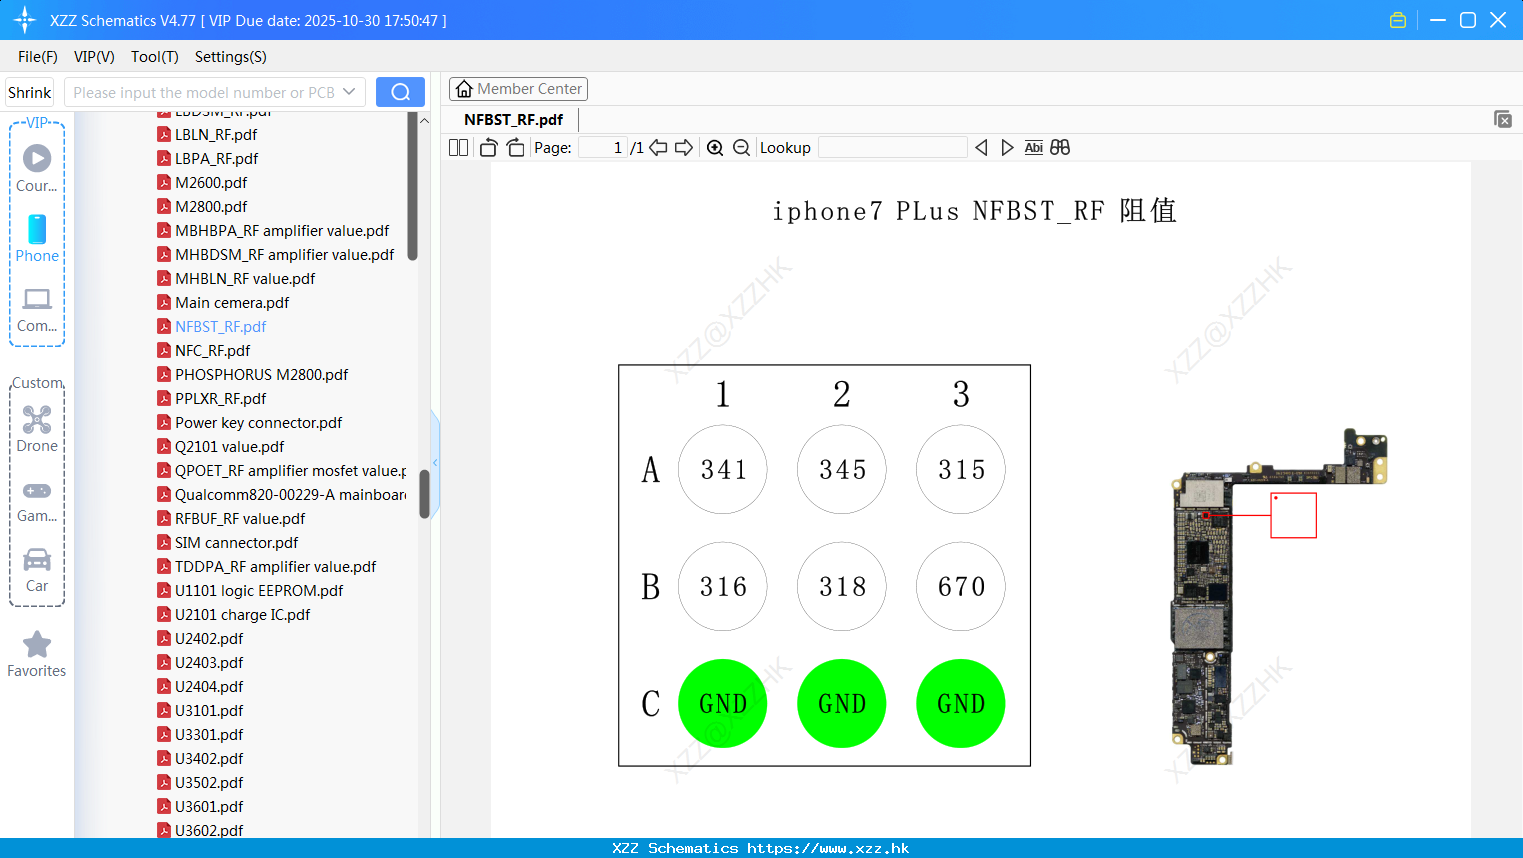Image resolution: width=1523 pixels, height=858 pixels.
Task: Click the blue search button
Action: pos(400,92)
